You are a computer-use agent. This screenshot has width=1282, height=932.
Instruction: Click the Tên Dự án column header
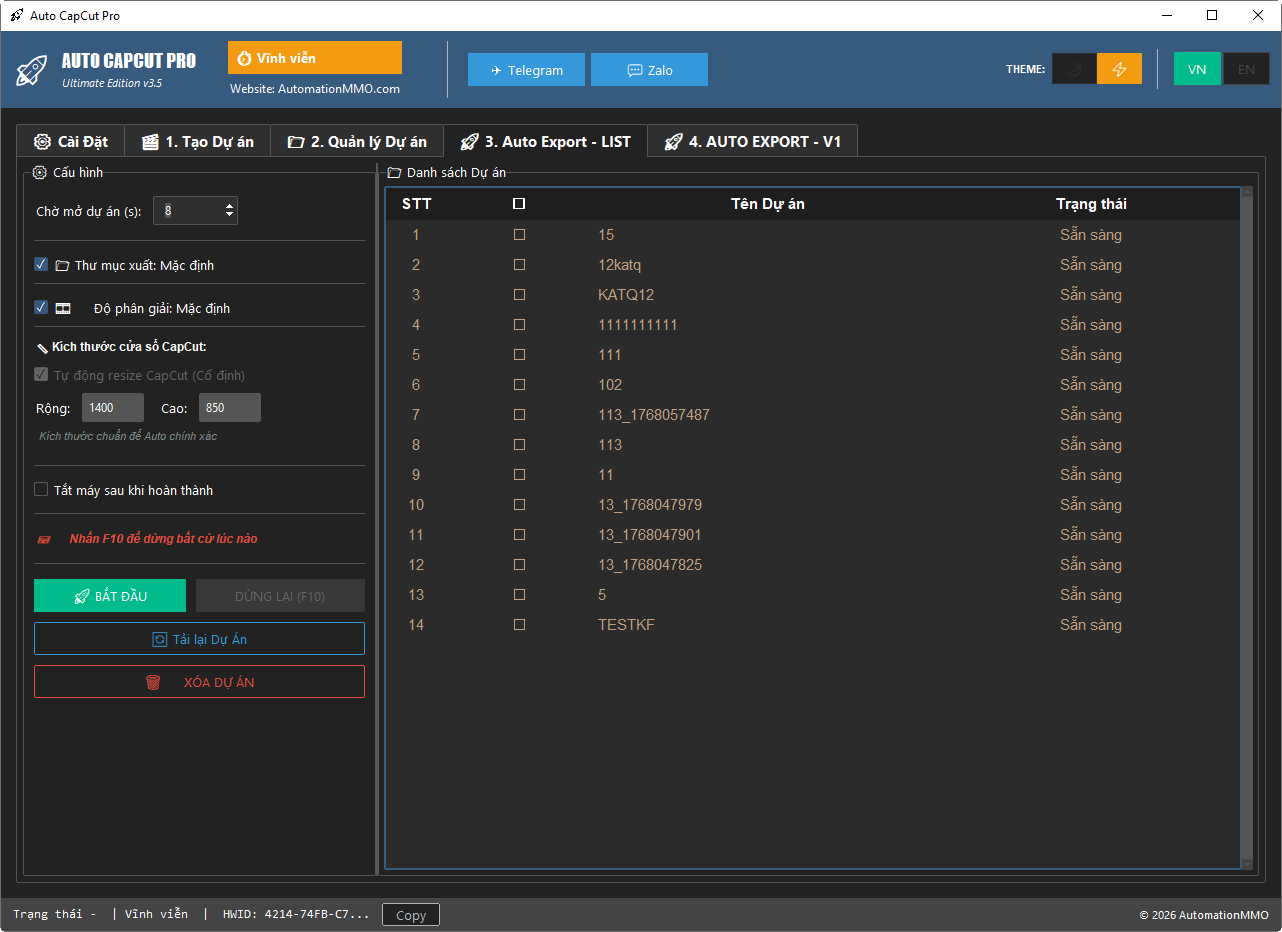(768, 204)
